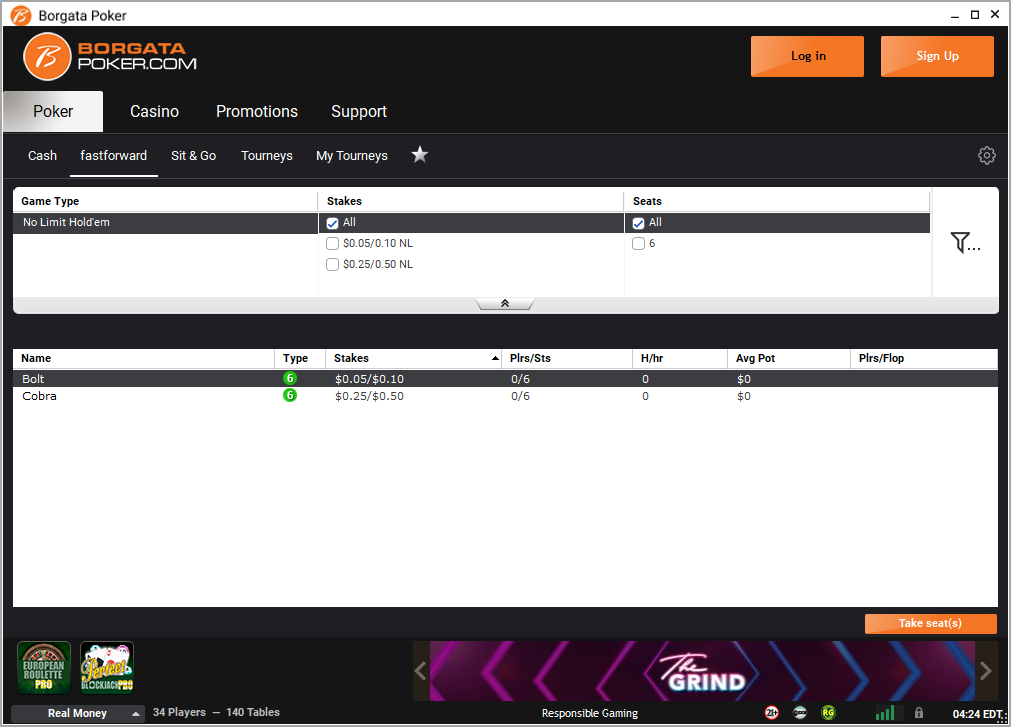The width and height of the screenshot is (1011, 727).
Task: Enable the $0.05/0.10 NL stakes filter
Action: pyautogui.click(x=333, y=244)
